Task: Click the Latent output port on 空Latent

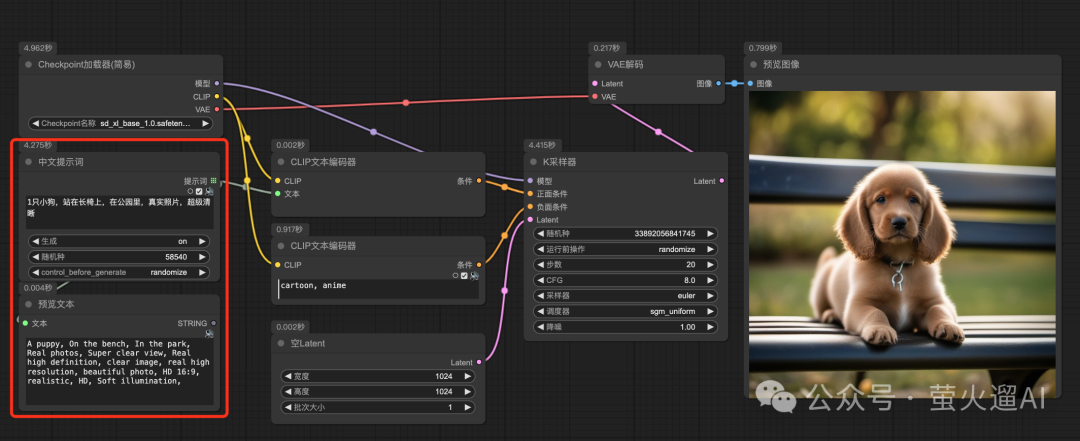Action: [x=479, y=362]
